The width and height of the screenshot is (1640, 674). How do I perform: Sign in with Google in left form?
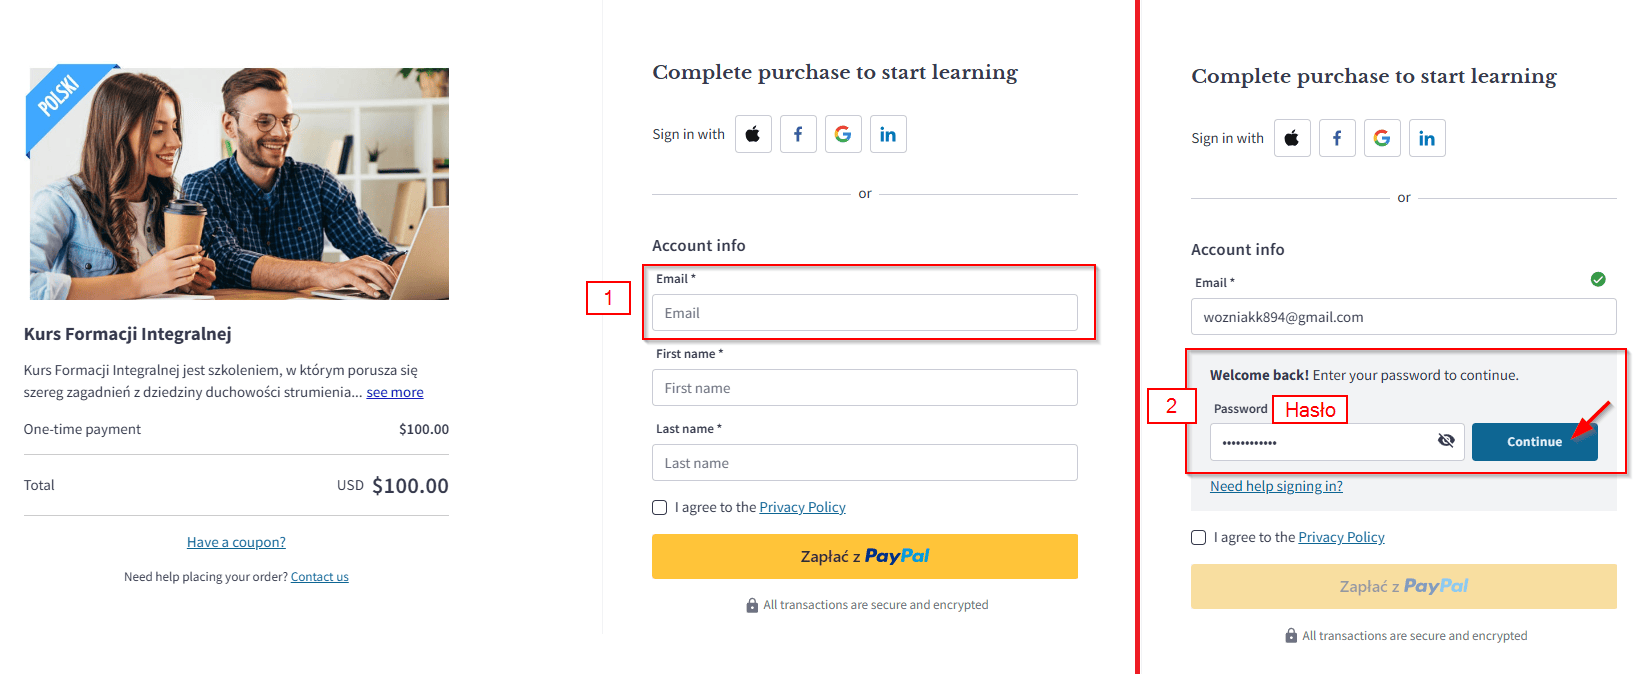843,134
